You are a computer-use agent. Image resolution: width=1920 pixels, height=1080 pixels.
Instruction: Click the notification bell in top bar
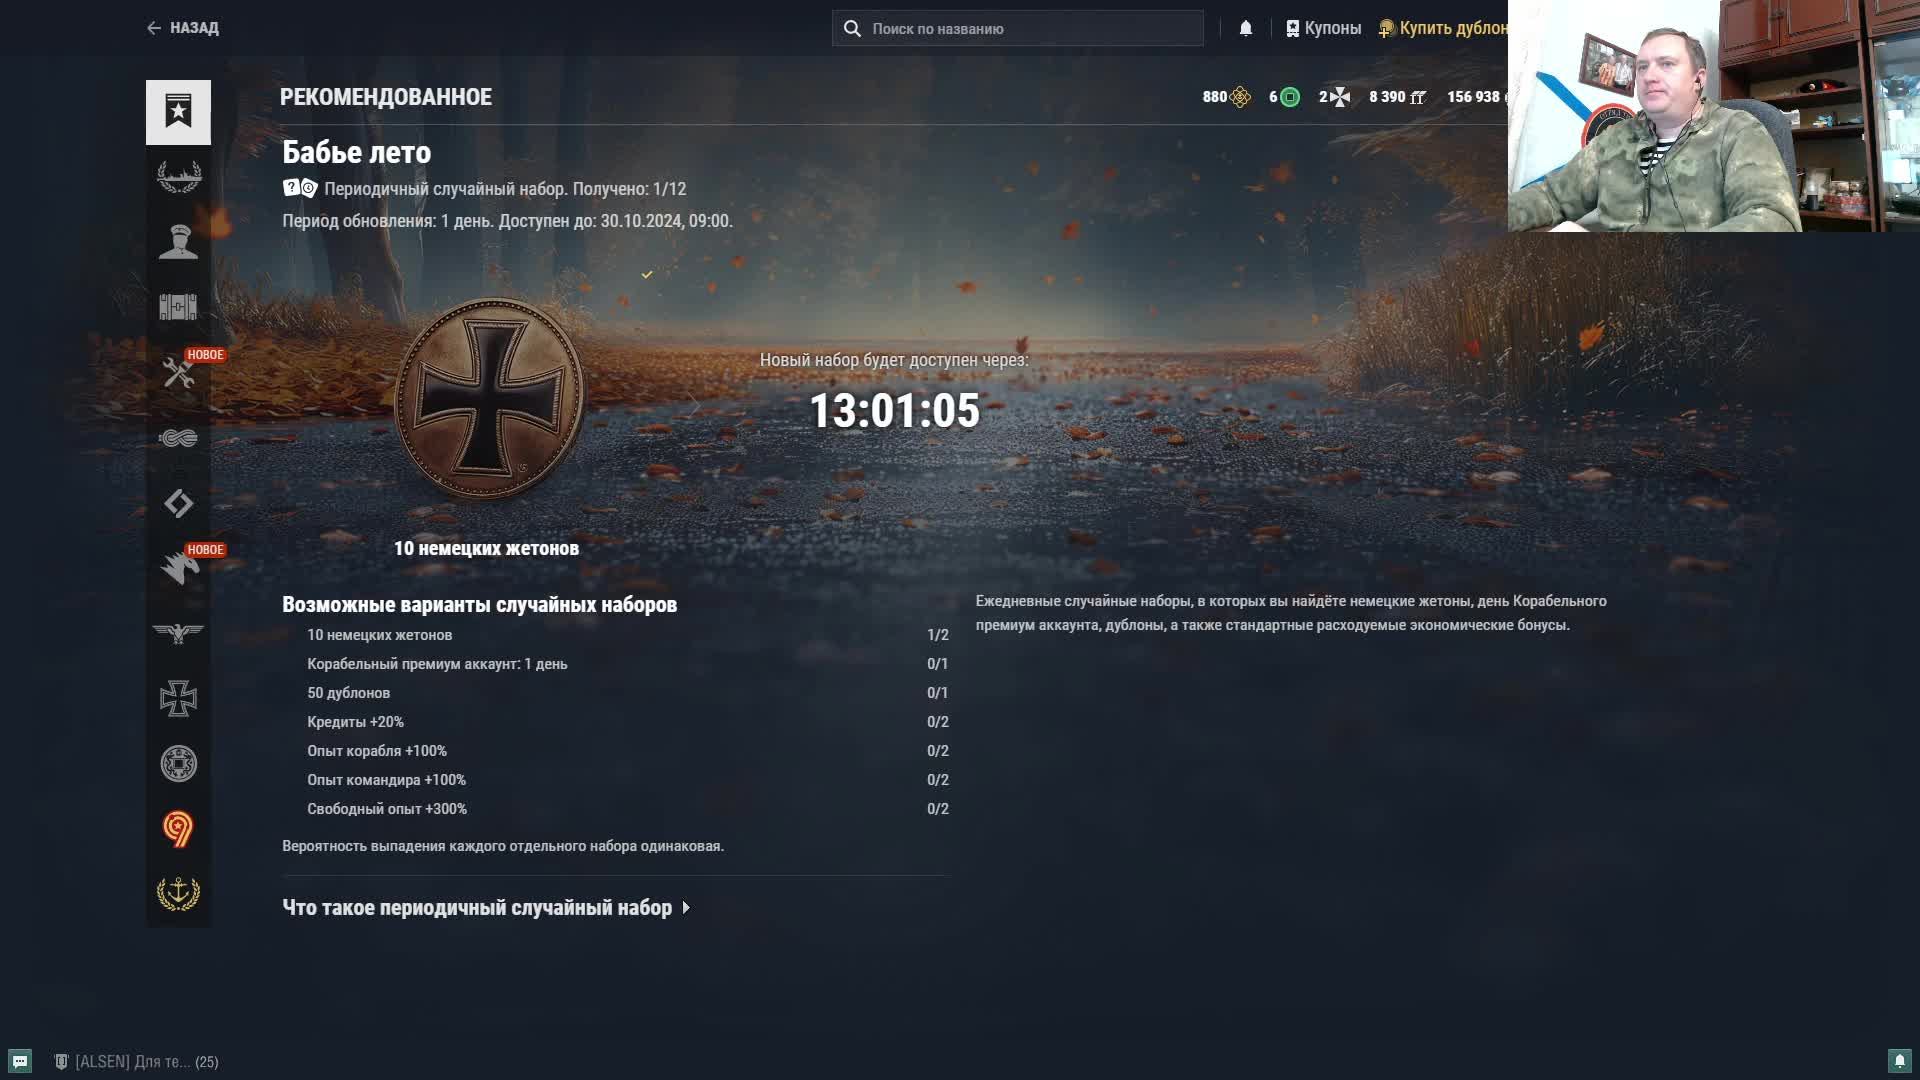(1245, 28)
